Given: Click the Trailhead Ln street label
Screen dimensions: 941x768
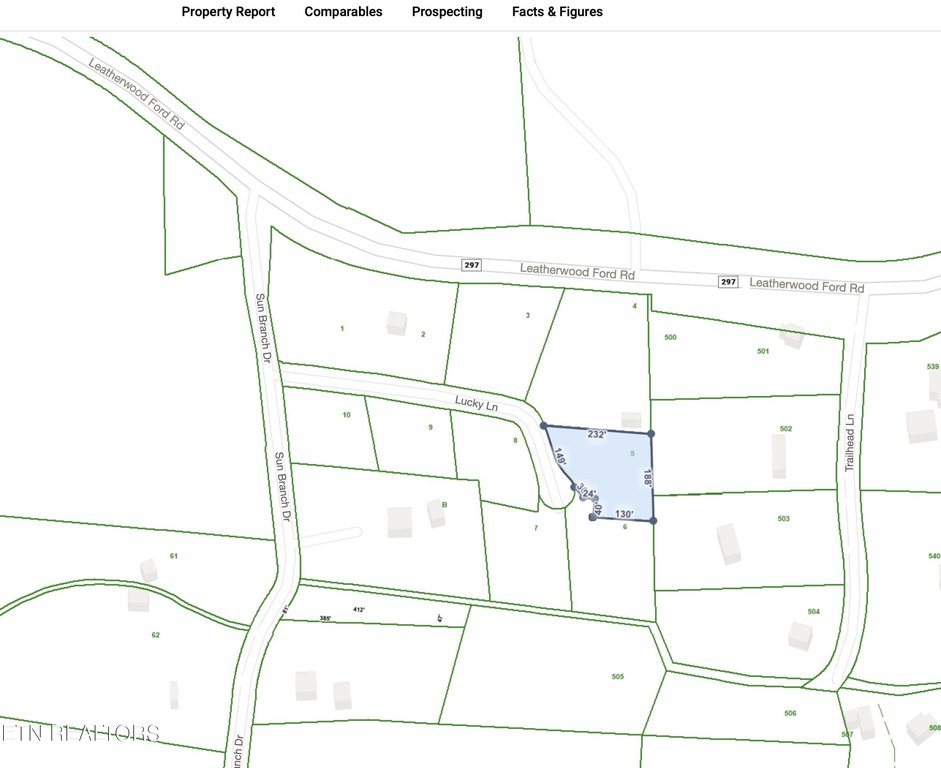Looking at the screenshot, I should point(849,443).
